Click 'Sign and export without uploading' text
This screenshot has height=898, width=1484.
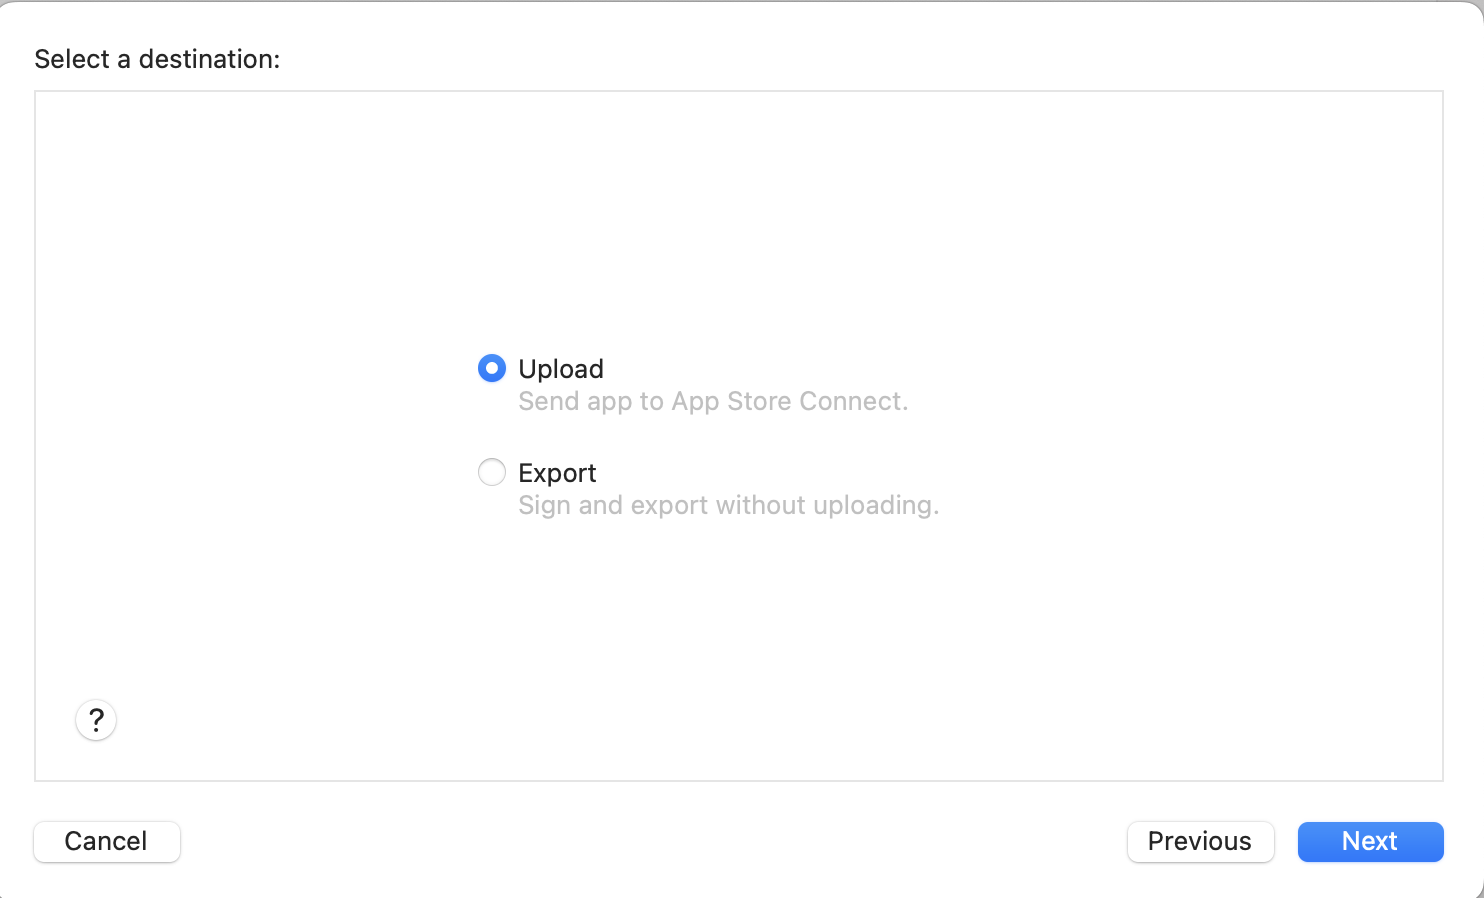click(728, 505)
